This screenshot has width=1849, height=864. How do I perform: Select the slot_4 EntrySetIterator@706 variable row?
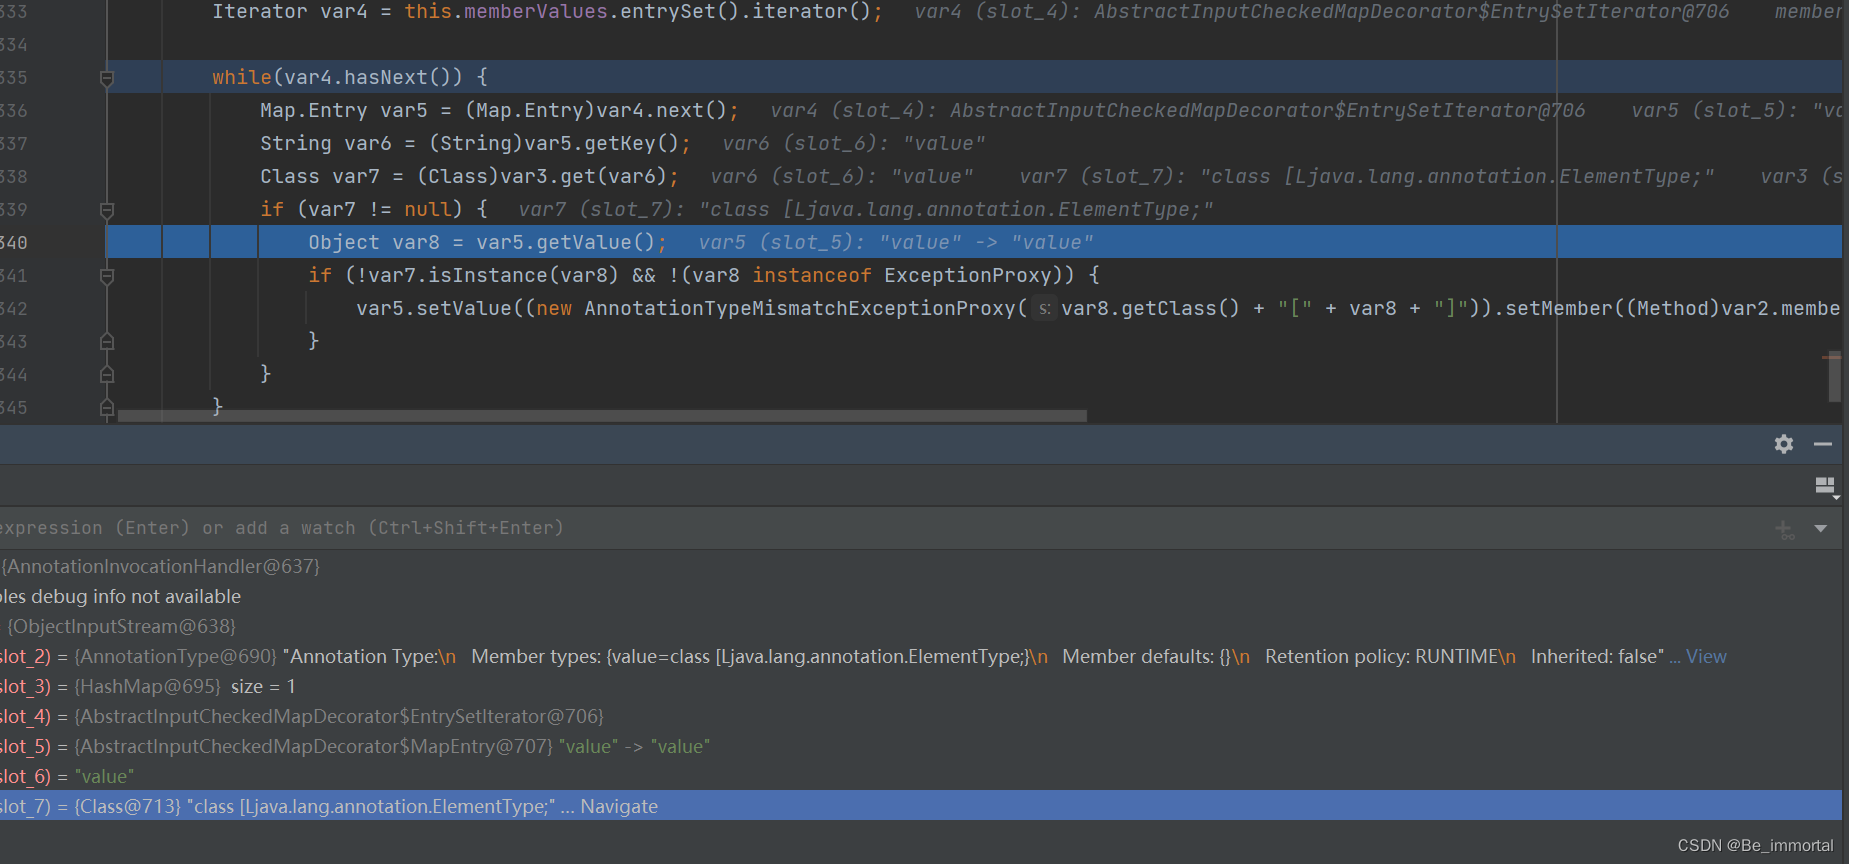(920, 717)
